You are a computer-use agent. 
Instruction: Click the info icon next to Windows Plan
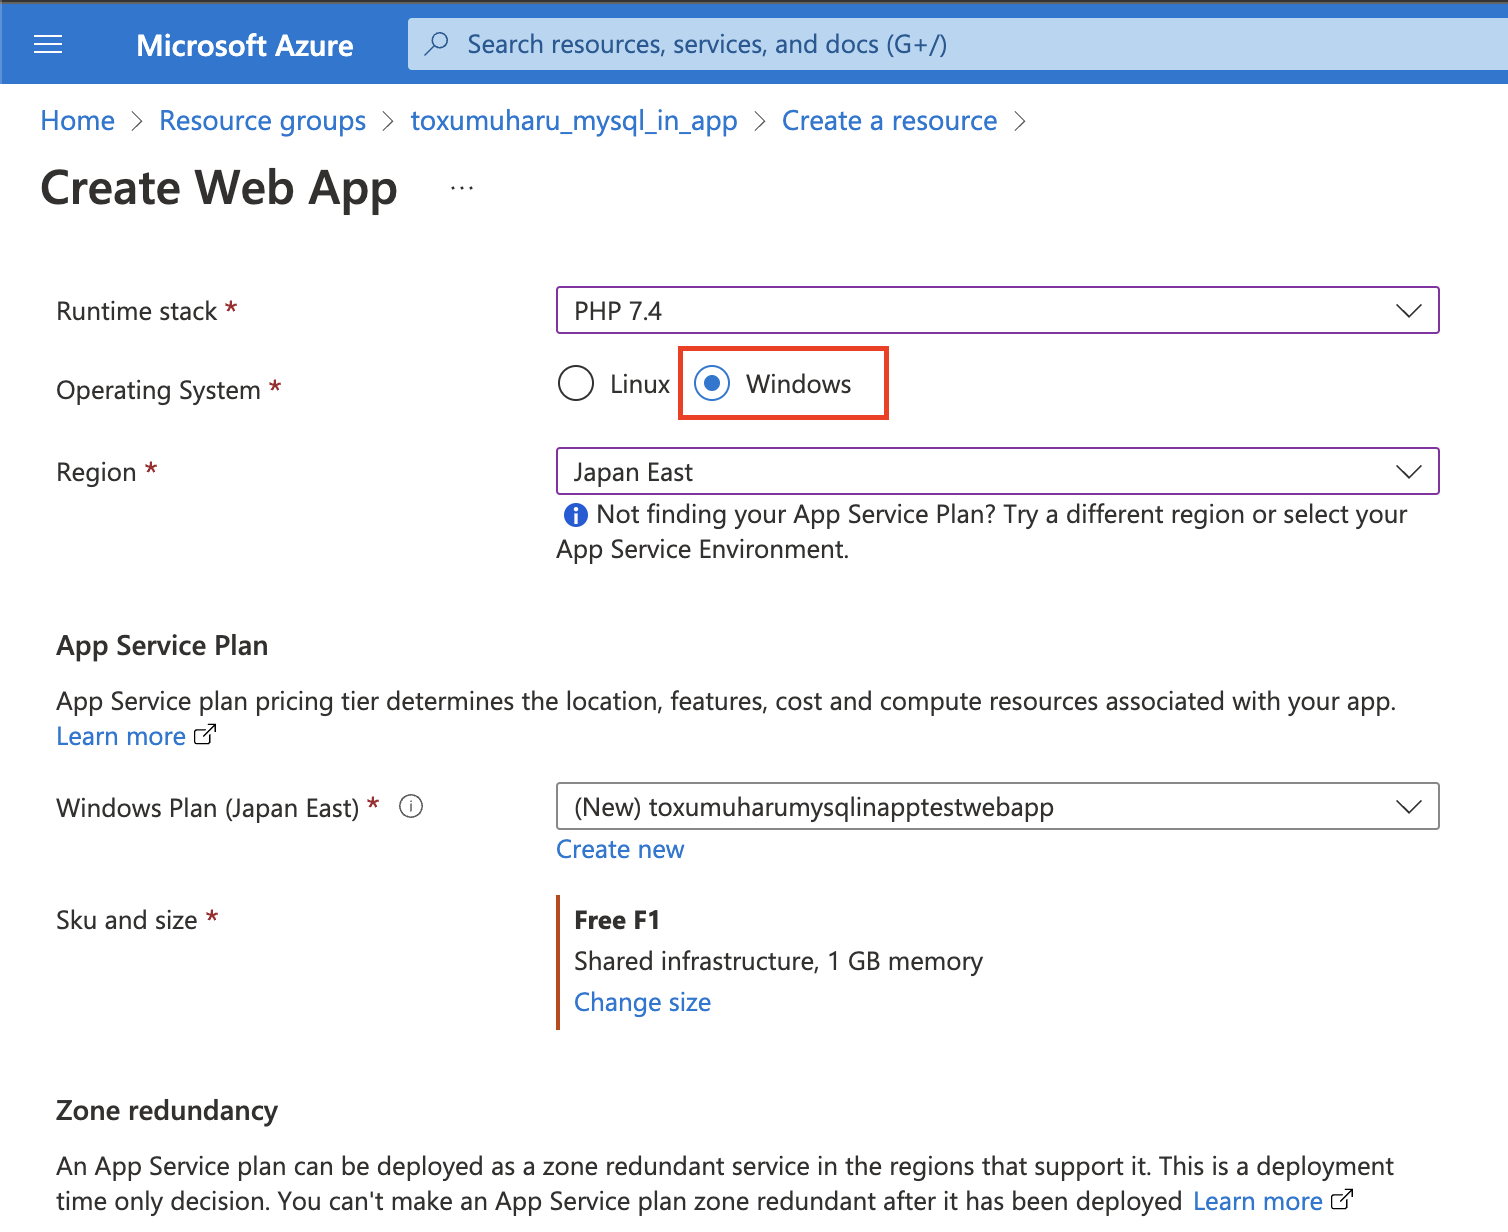tap(411, 806)
